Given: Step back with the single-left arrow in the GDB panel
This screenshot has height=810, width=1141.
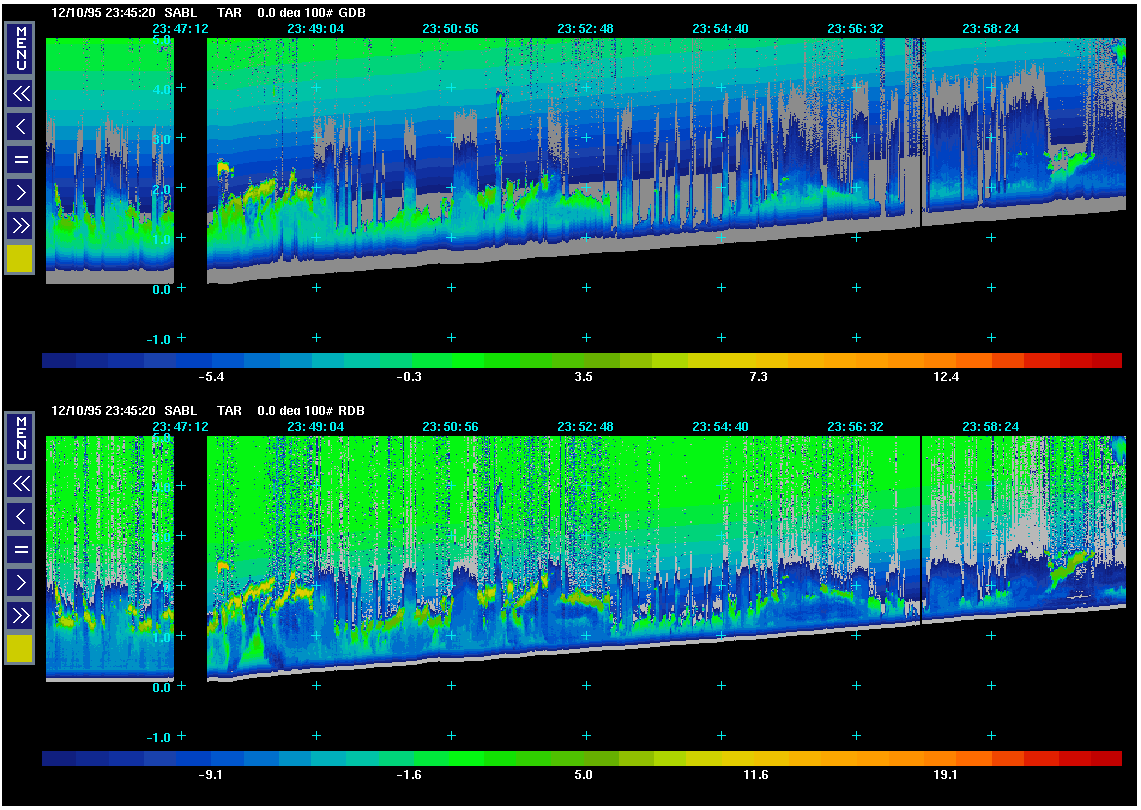Looking at the screenshot, I should (20, 127).
